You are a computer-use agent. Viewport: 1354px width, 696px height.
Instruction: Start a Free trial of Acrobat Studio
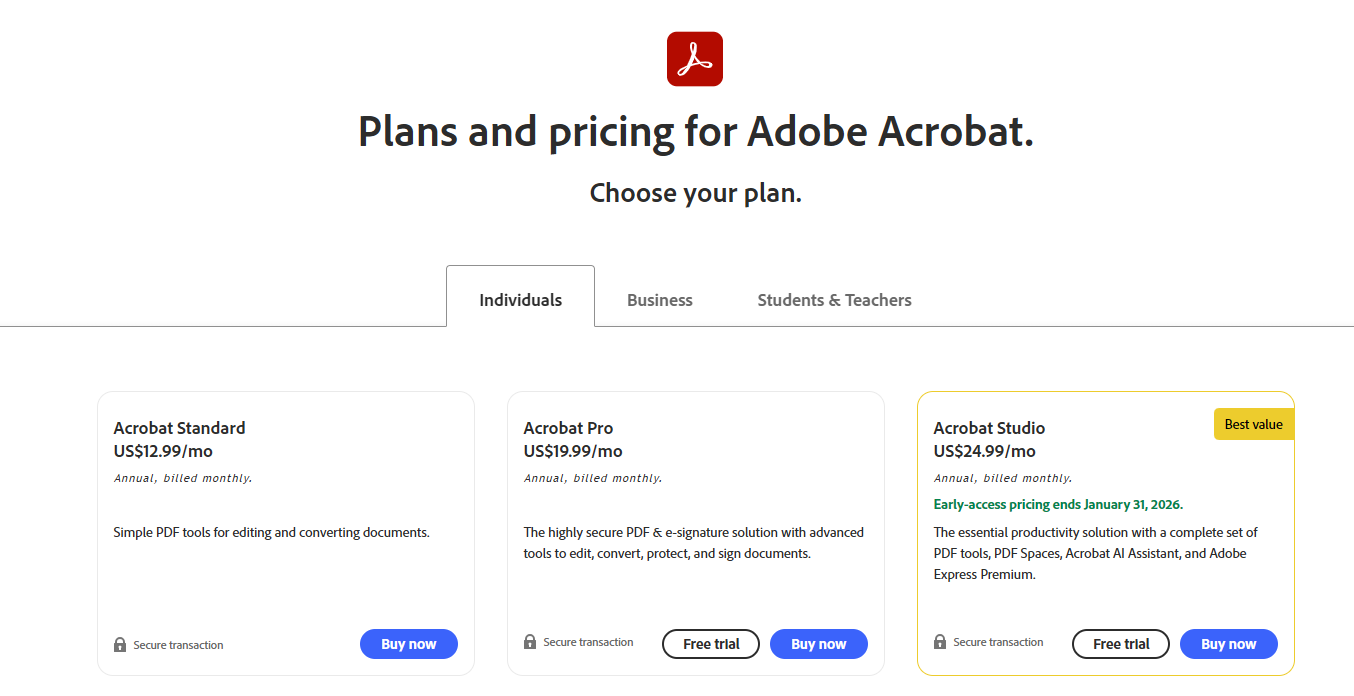click(1120, 643)
